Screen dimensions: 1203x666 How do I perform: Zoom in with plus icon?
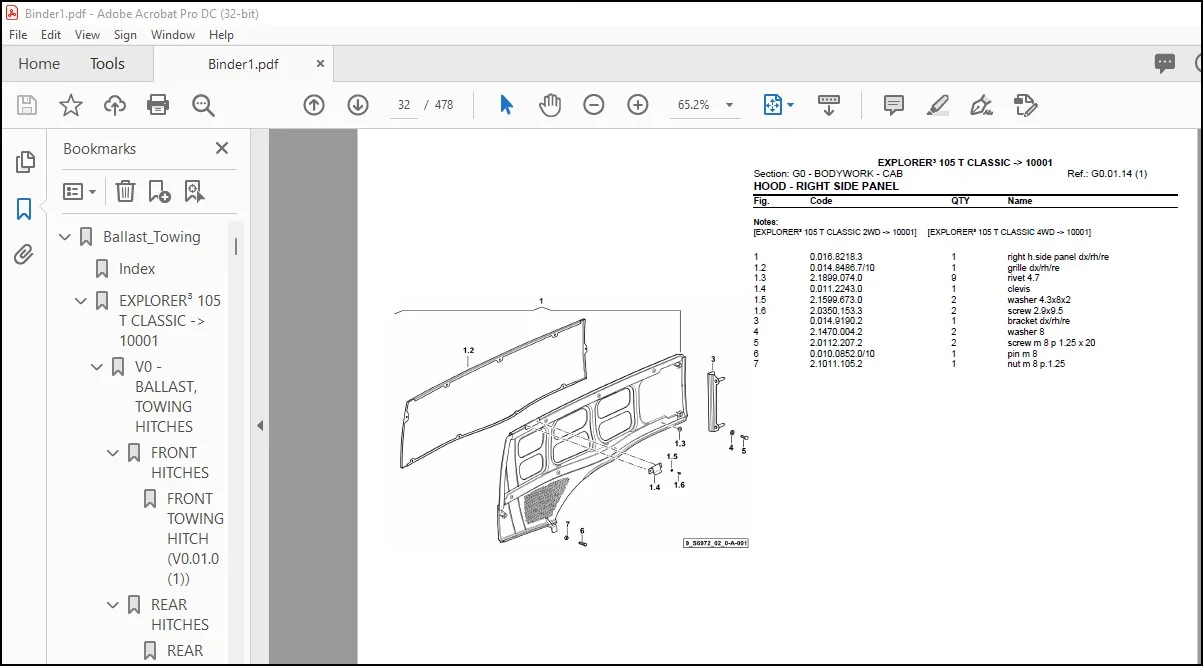point(638,105)
